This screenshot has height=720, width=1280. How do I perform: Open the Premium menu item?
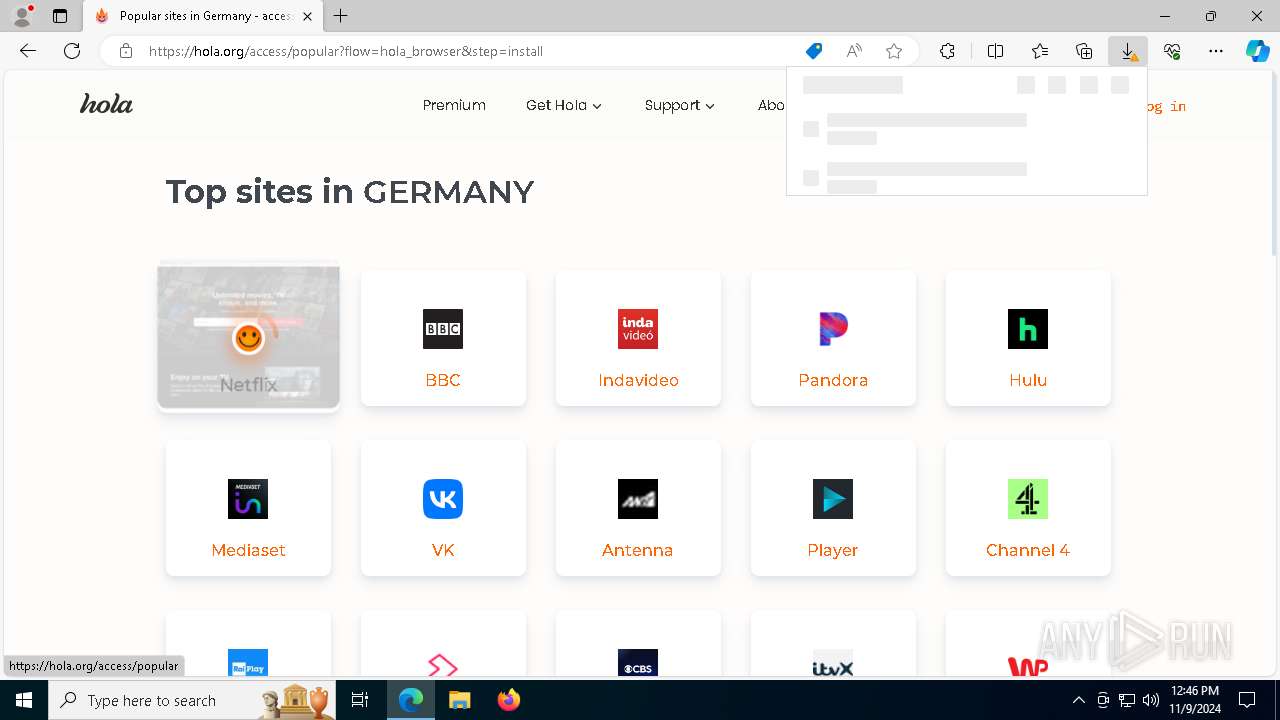pyautogui.click(x=454, y=105)
